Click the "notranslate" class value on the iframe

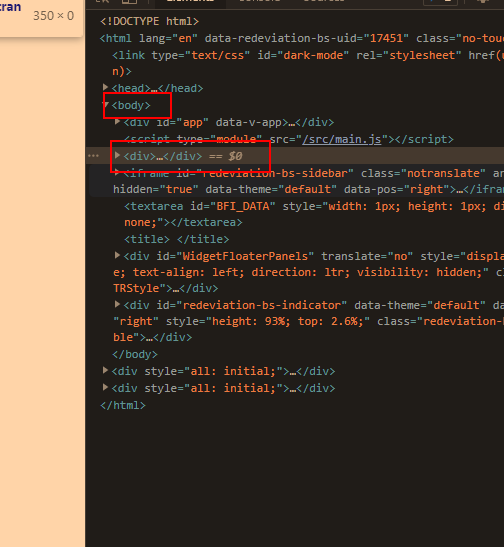pos(443,173)
